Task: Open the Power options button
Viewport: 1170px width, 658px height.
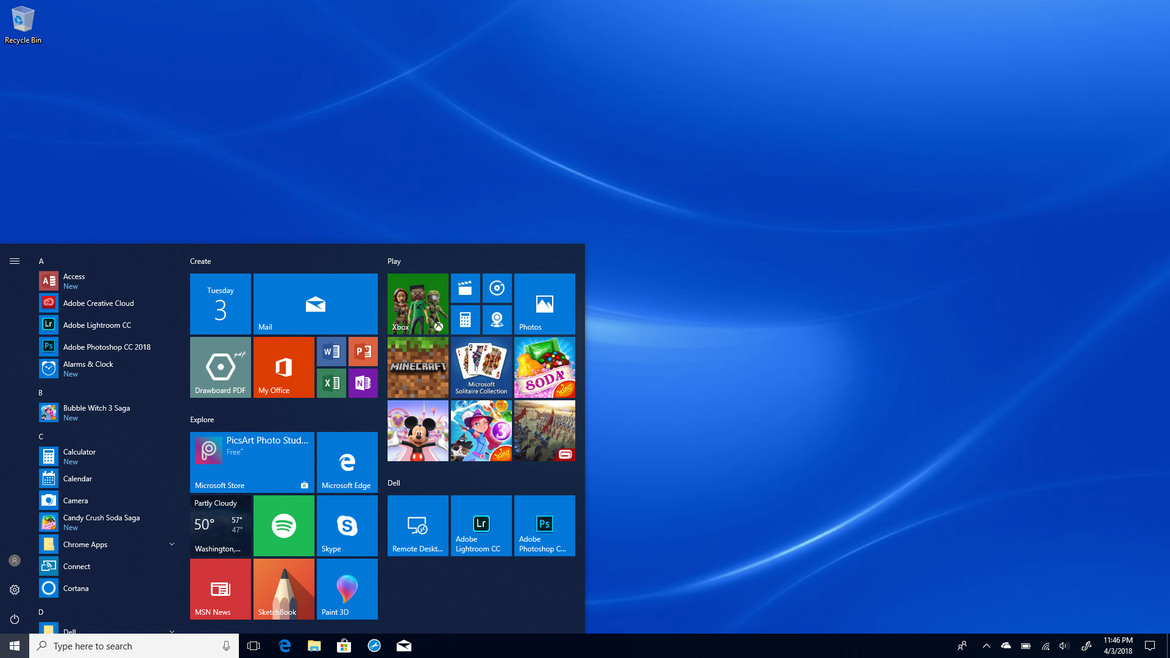Action: (x=14, y=619)
